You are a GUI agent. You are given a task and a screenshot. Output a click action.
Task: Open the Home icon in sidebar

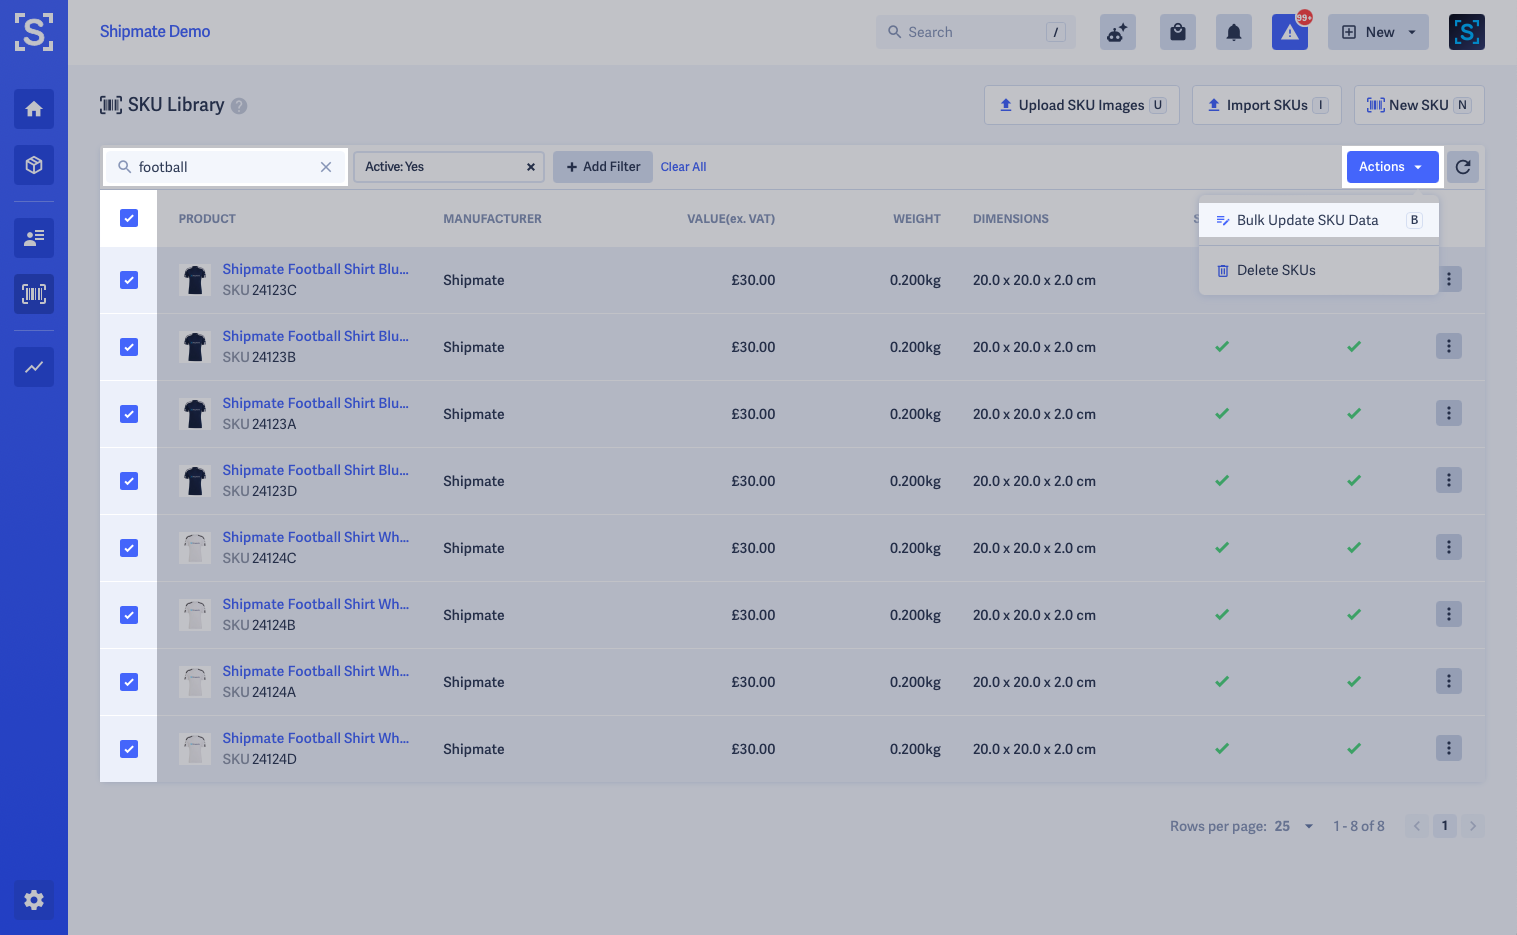[x=34, y=109]
